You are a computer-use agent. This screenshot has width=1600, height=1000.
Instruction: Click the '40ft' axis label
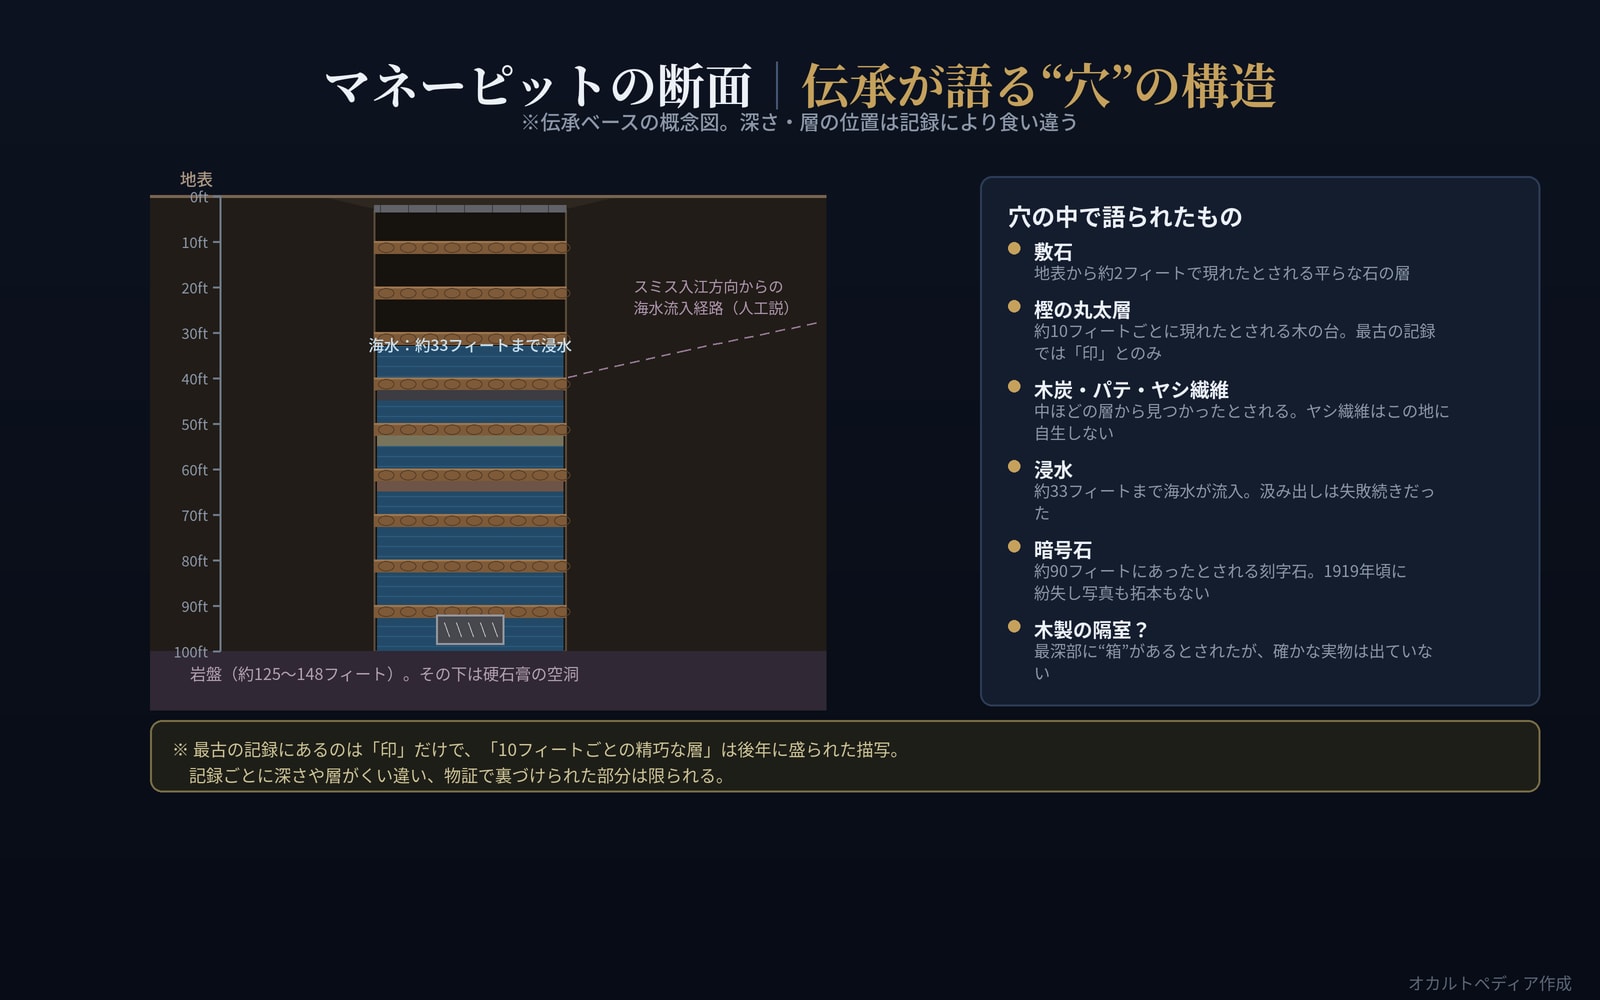pyautogui.click(x=194, y=379)
